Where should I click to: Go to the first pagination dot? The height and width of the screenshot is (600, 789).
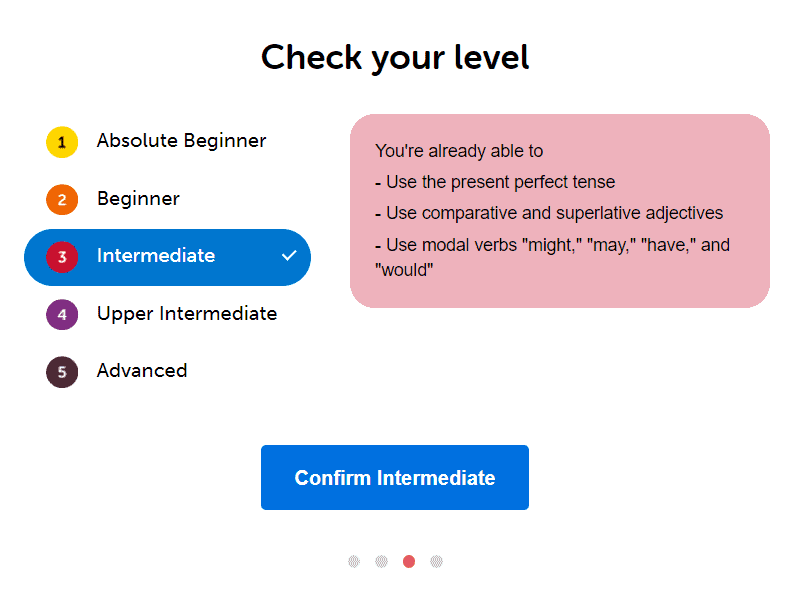[x=354, y=561]
